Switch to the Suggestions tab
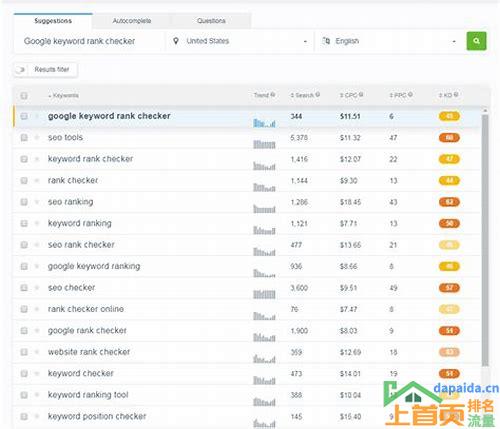 [53, 21]
